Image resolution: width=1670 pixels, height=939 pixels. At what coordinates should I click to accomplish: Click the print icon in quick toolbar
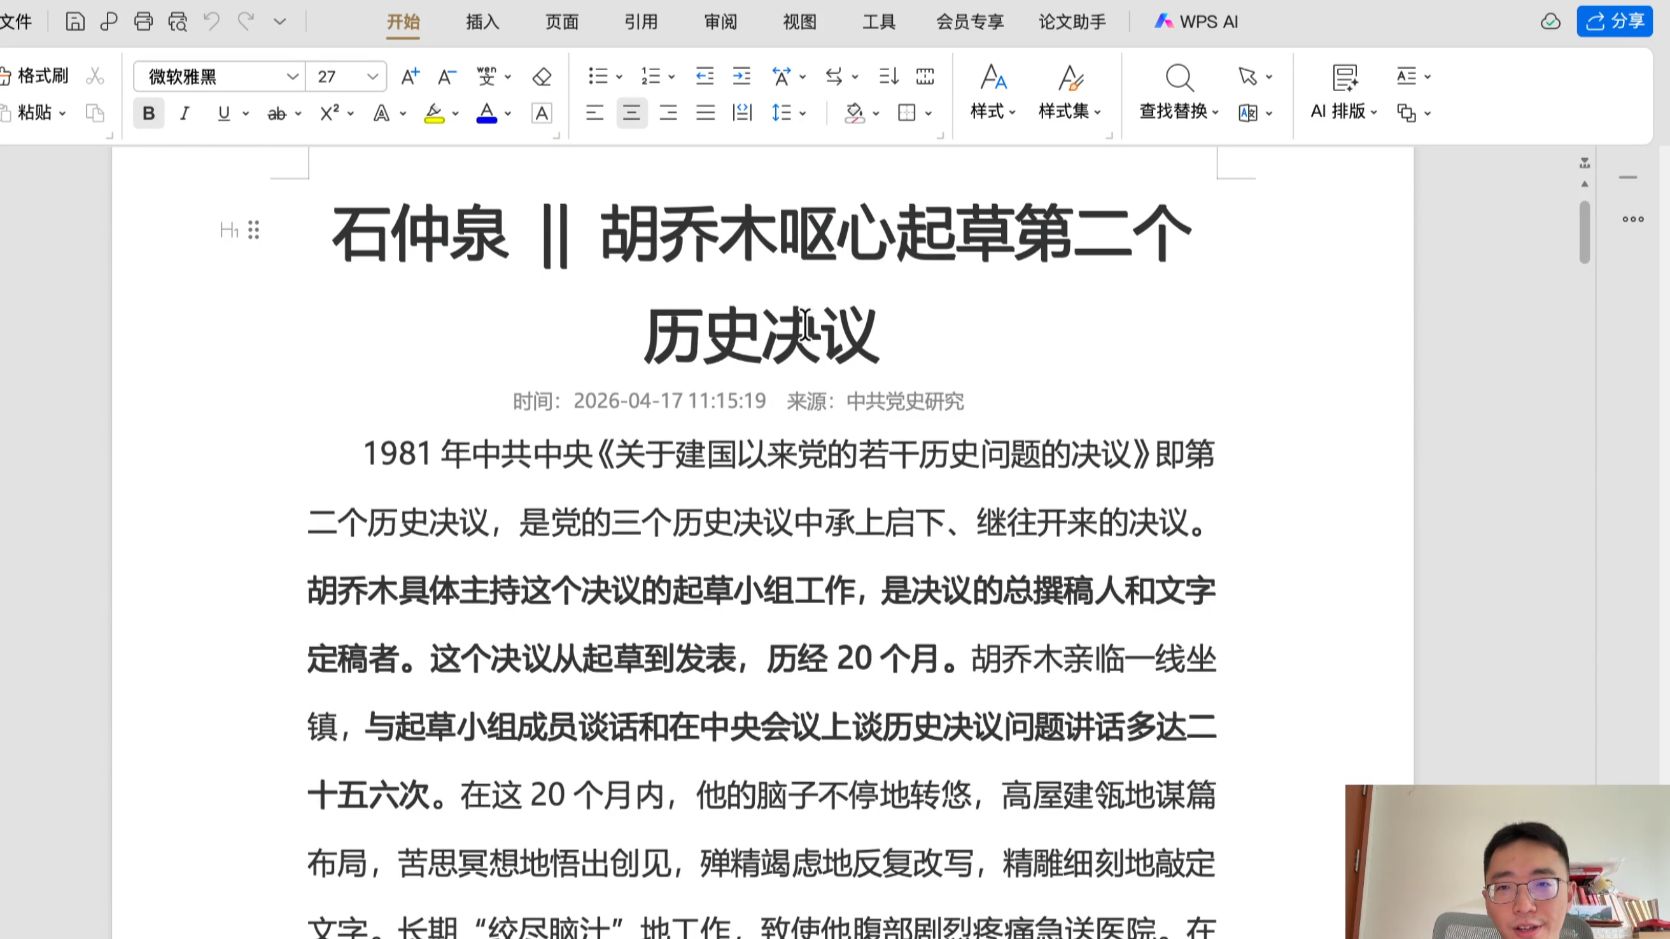click(x=143, y=21)
